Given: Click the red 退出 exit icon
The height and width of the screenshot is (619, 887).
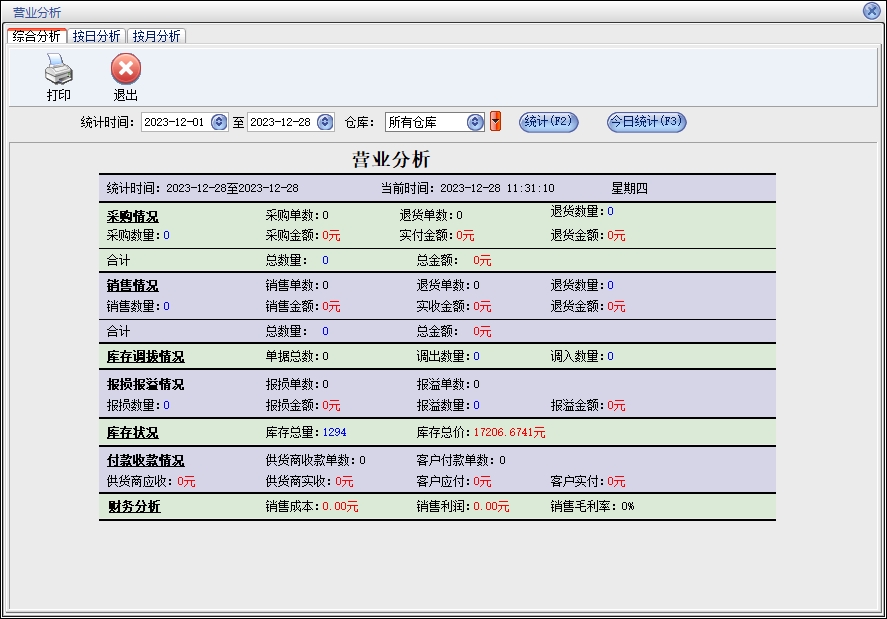Looking at the screenshot, I should [125, 70].
